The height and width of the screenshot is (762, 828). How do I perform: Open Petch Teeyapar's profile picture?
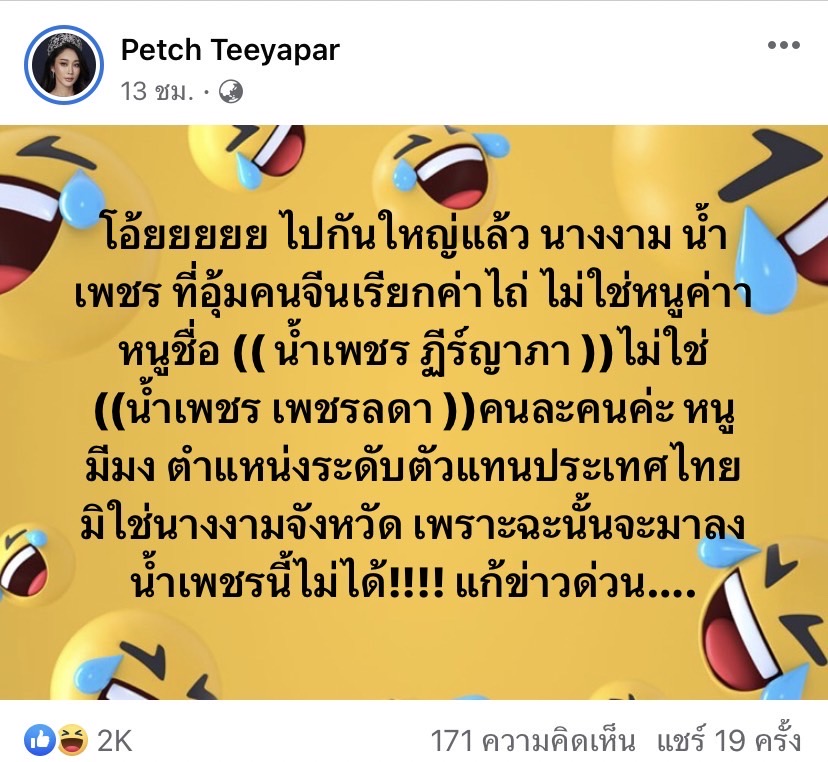tap(64, 64)
